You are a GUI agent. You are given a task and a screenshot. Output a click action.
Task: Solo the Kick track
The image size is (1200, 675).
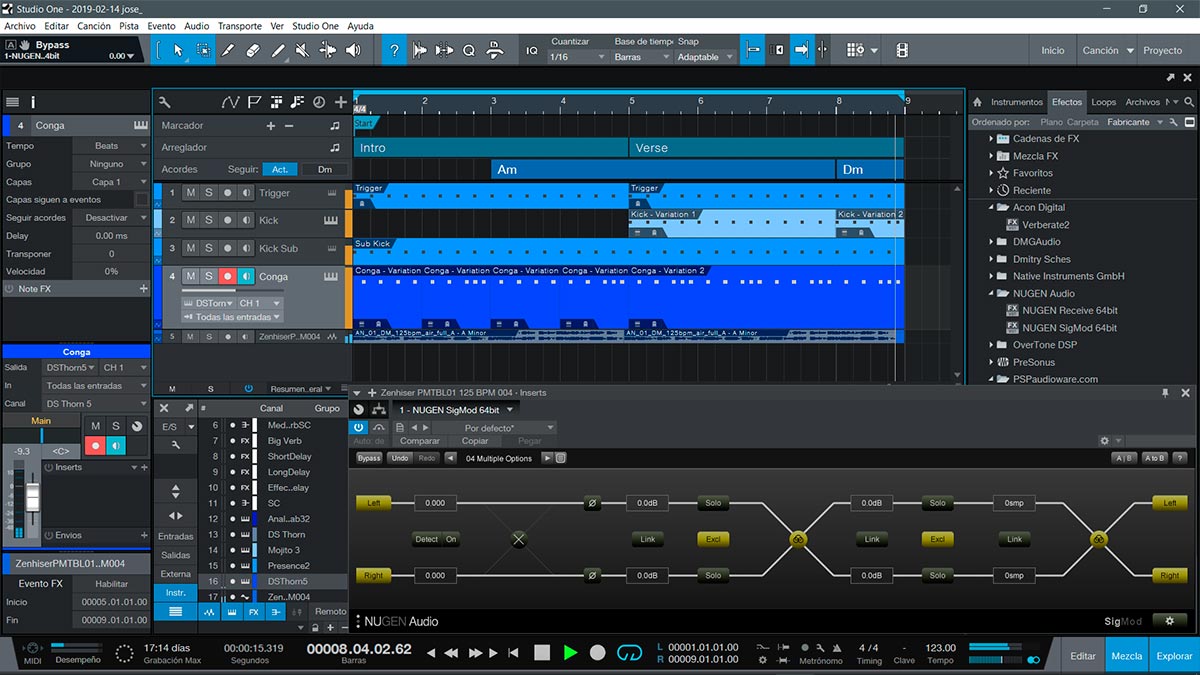[x=208, y=220]
